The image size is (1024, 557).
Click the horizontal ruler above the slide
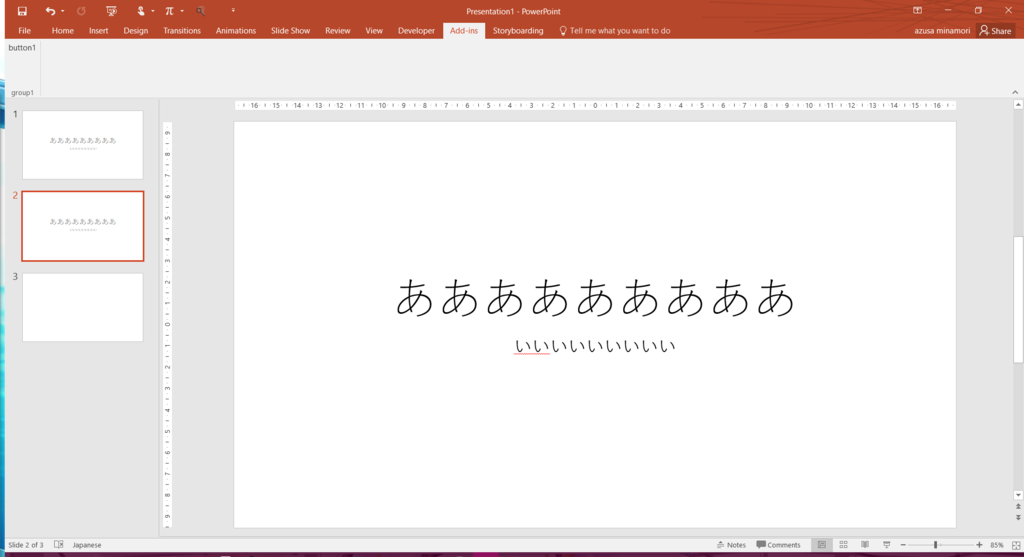pyautogui.click(x=595, y=105)
